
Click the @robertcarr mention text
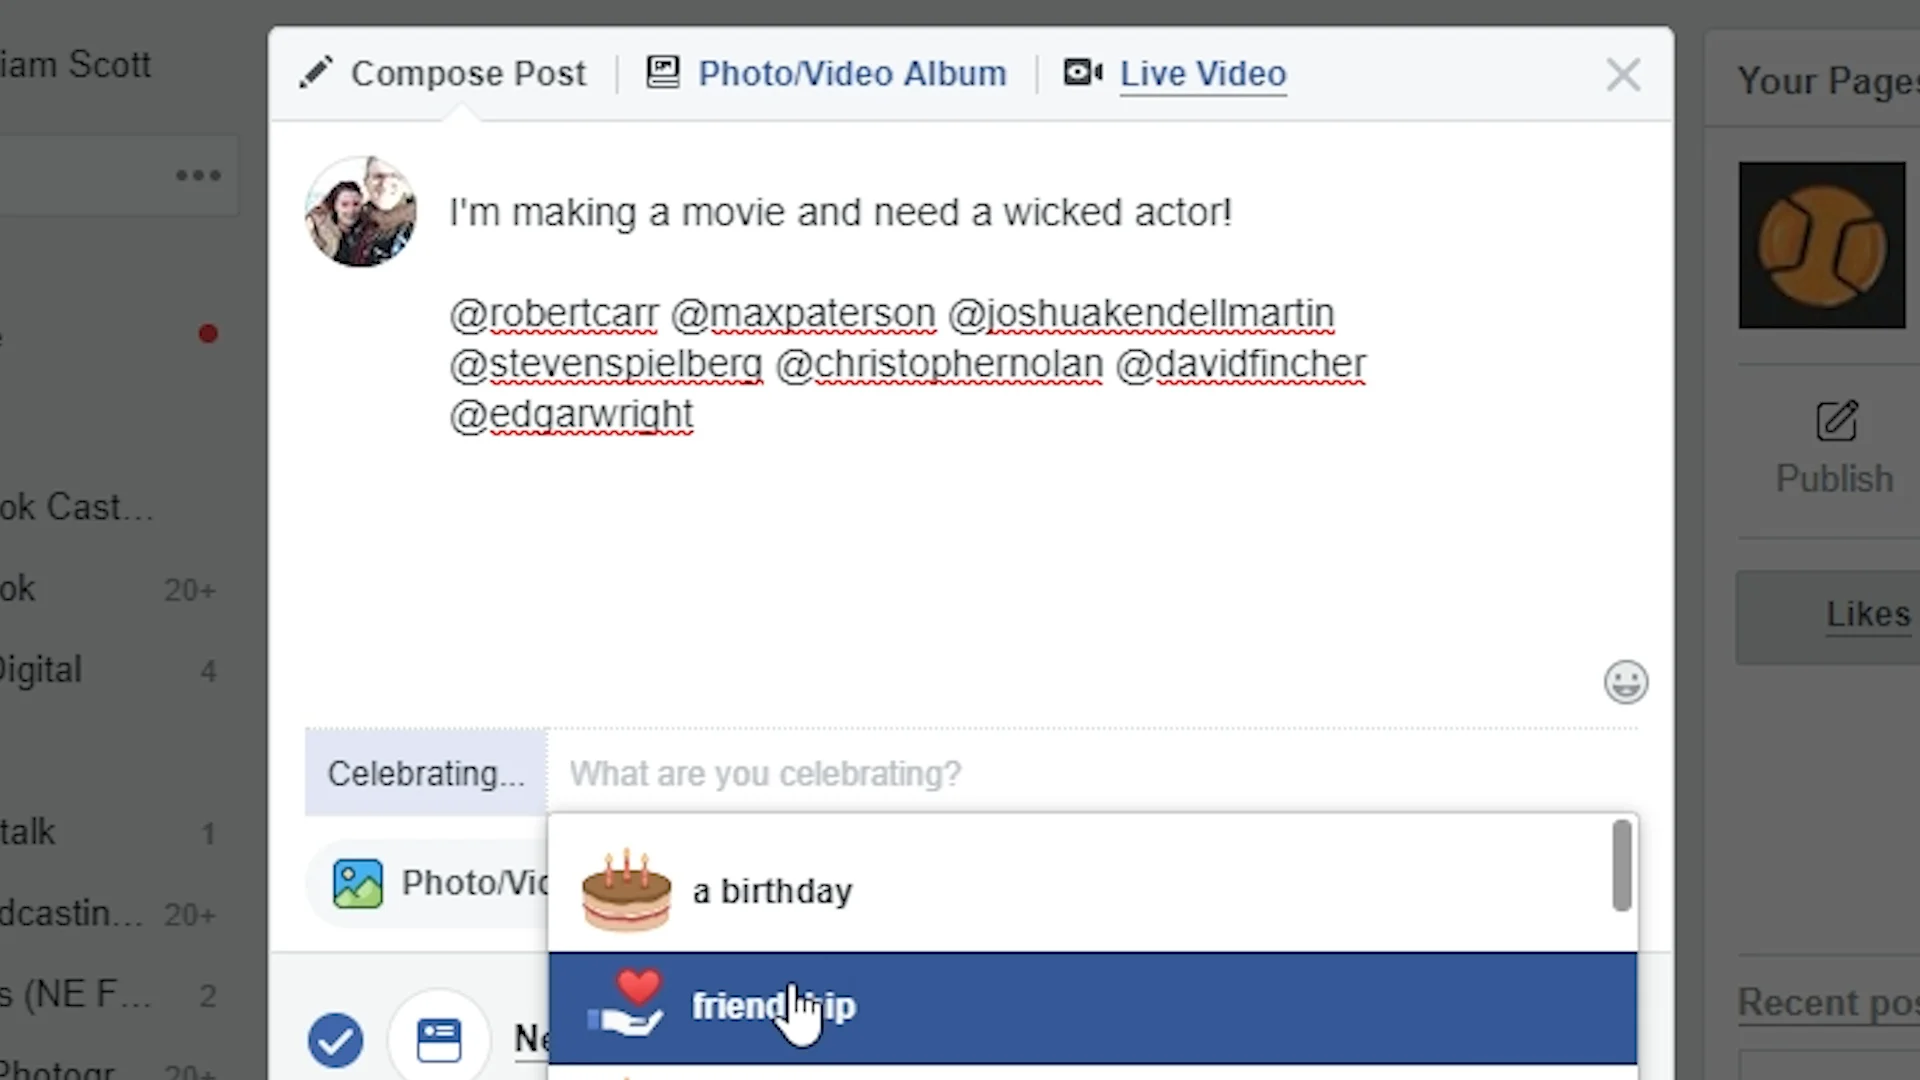point(554,314)
